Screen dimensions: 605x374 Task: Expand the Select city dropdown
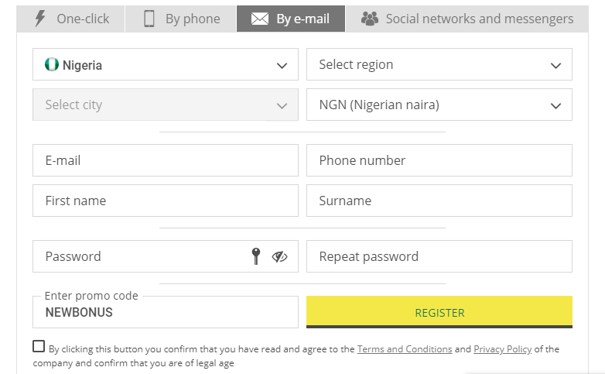click(166, 105)
